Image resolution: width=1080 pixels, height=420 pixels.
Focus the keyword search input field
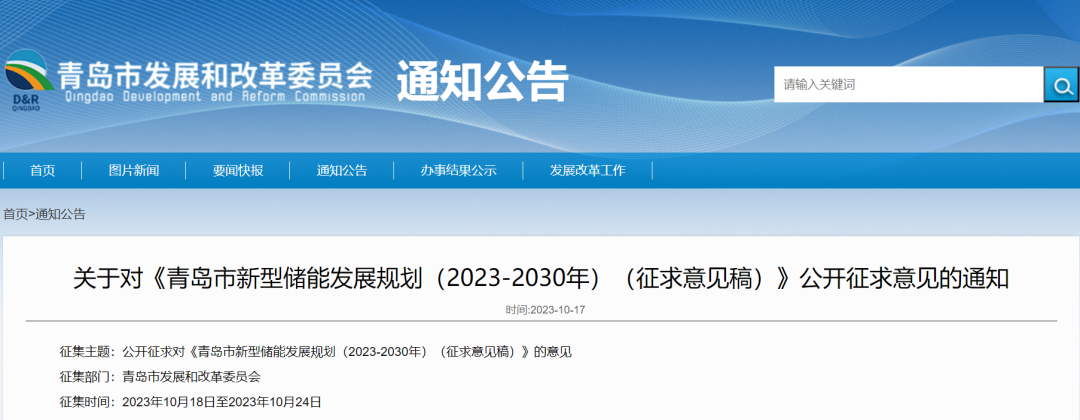coord(908,85)
